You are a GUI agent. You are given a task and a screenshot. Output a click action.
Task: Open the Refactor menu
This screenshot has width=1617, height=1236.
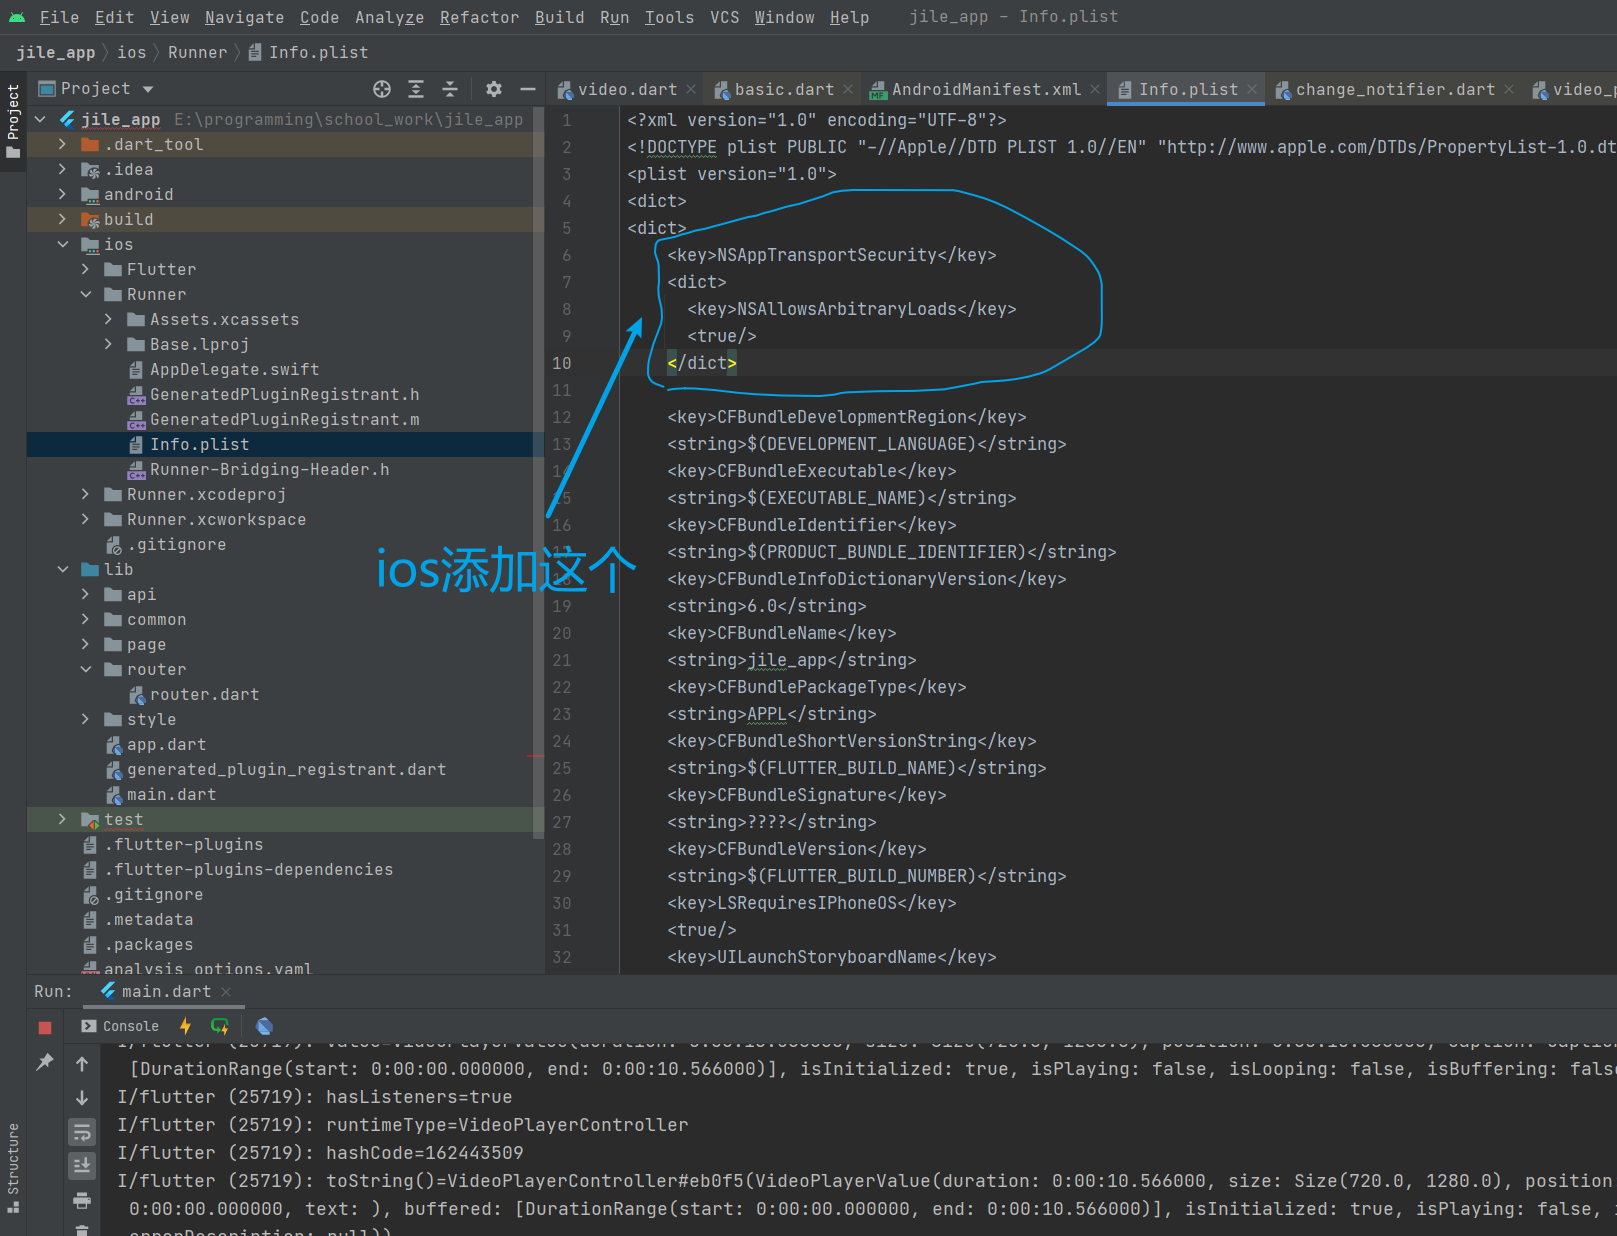pos(479,17)
